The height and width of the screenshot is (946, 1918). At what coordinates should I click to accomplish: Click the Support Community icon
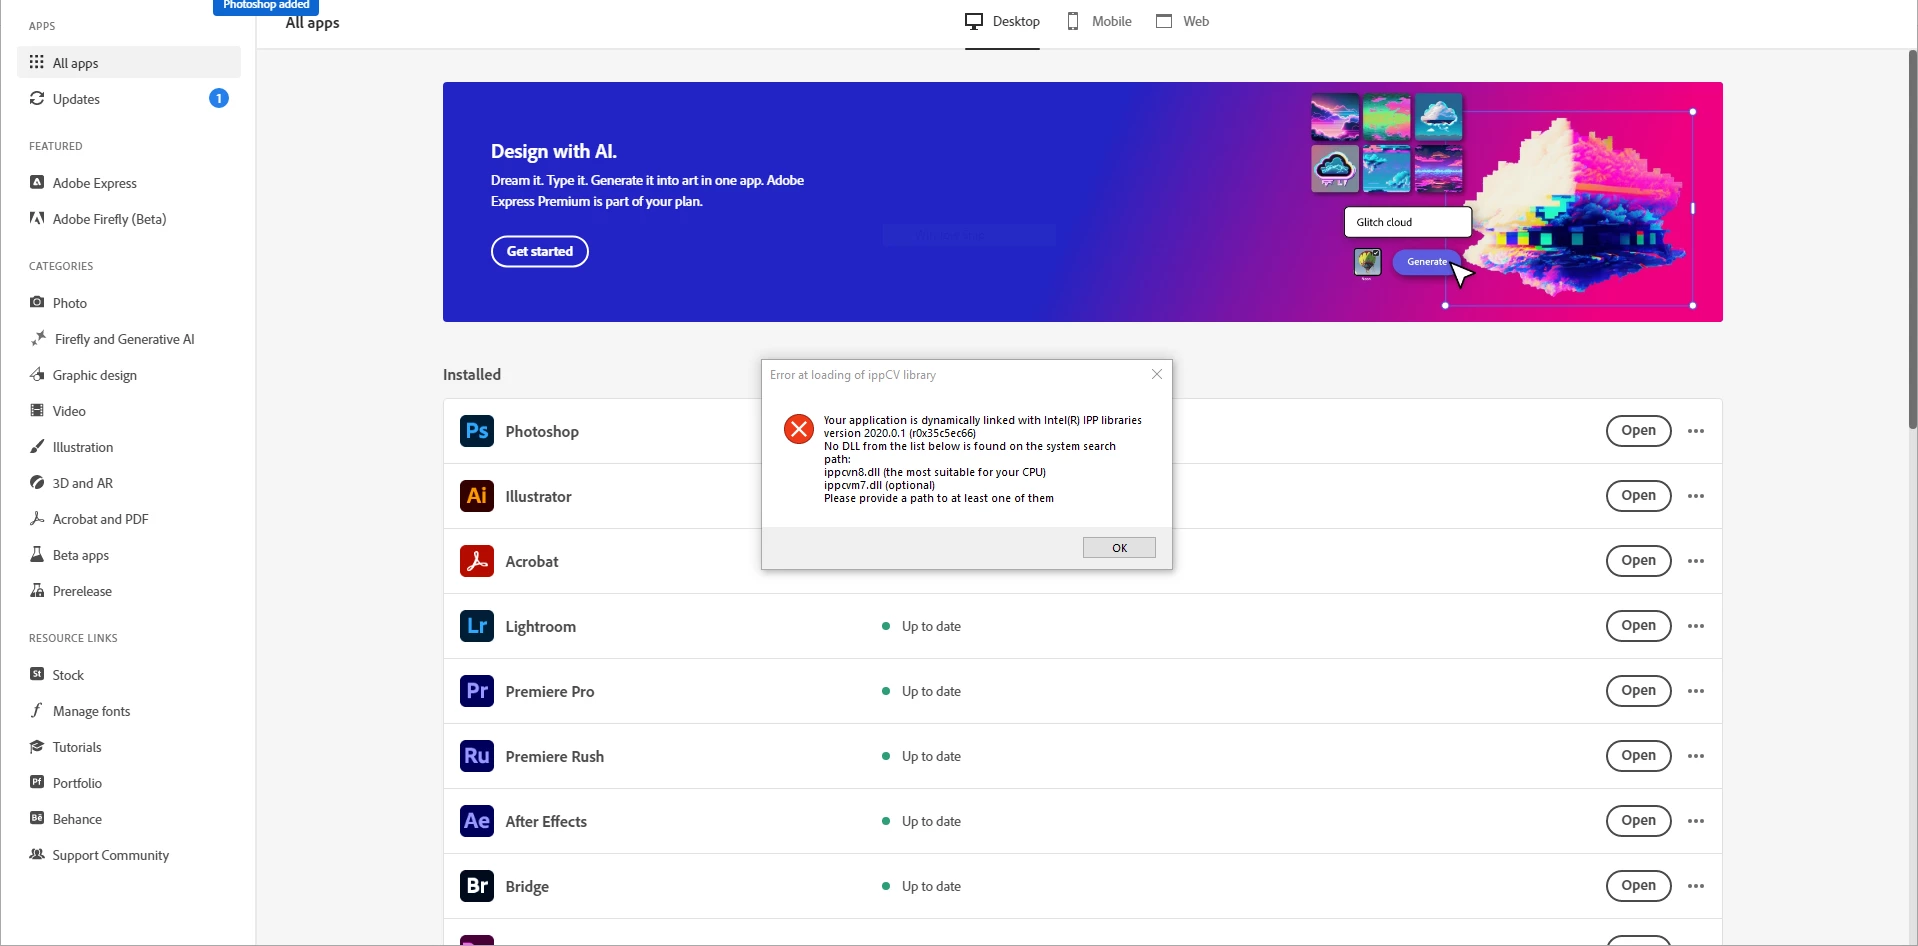(37, 854)
